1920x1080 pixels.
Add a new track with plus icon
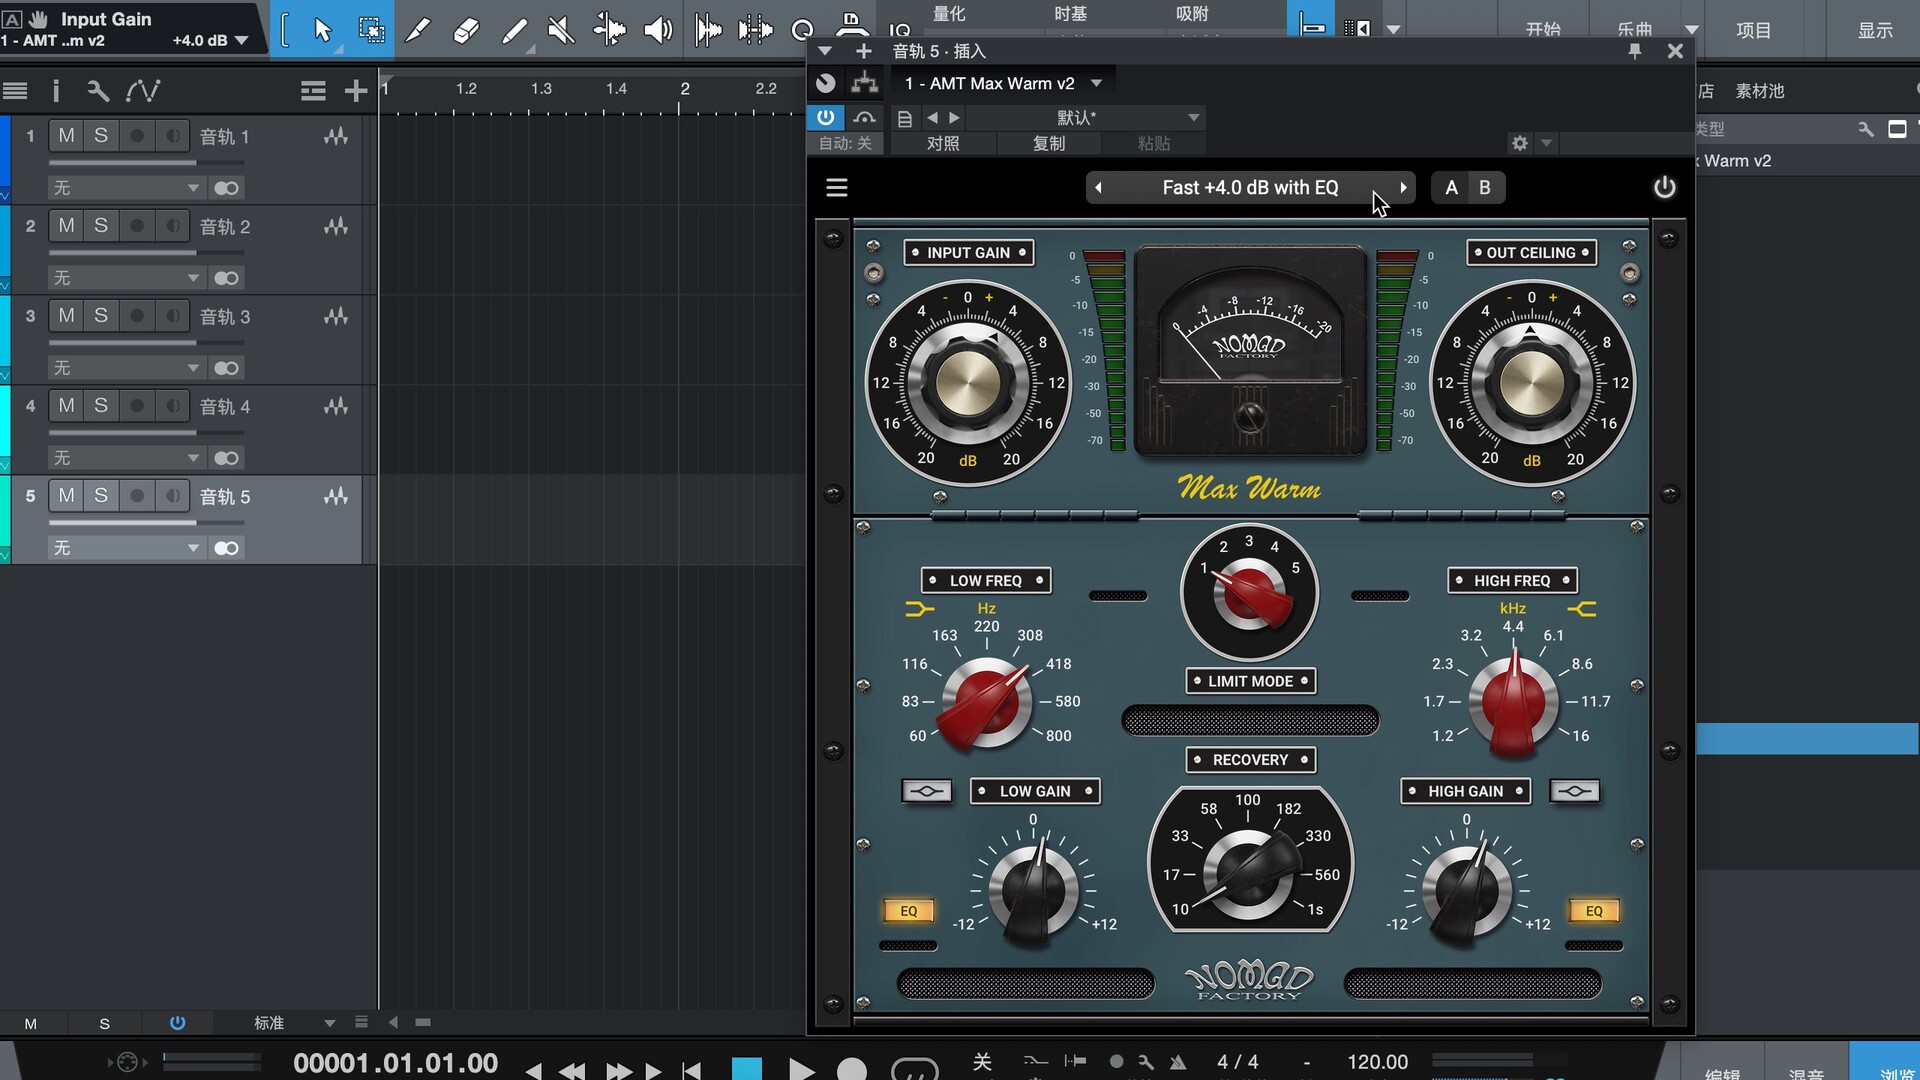tap(355, 91)
